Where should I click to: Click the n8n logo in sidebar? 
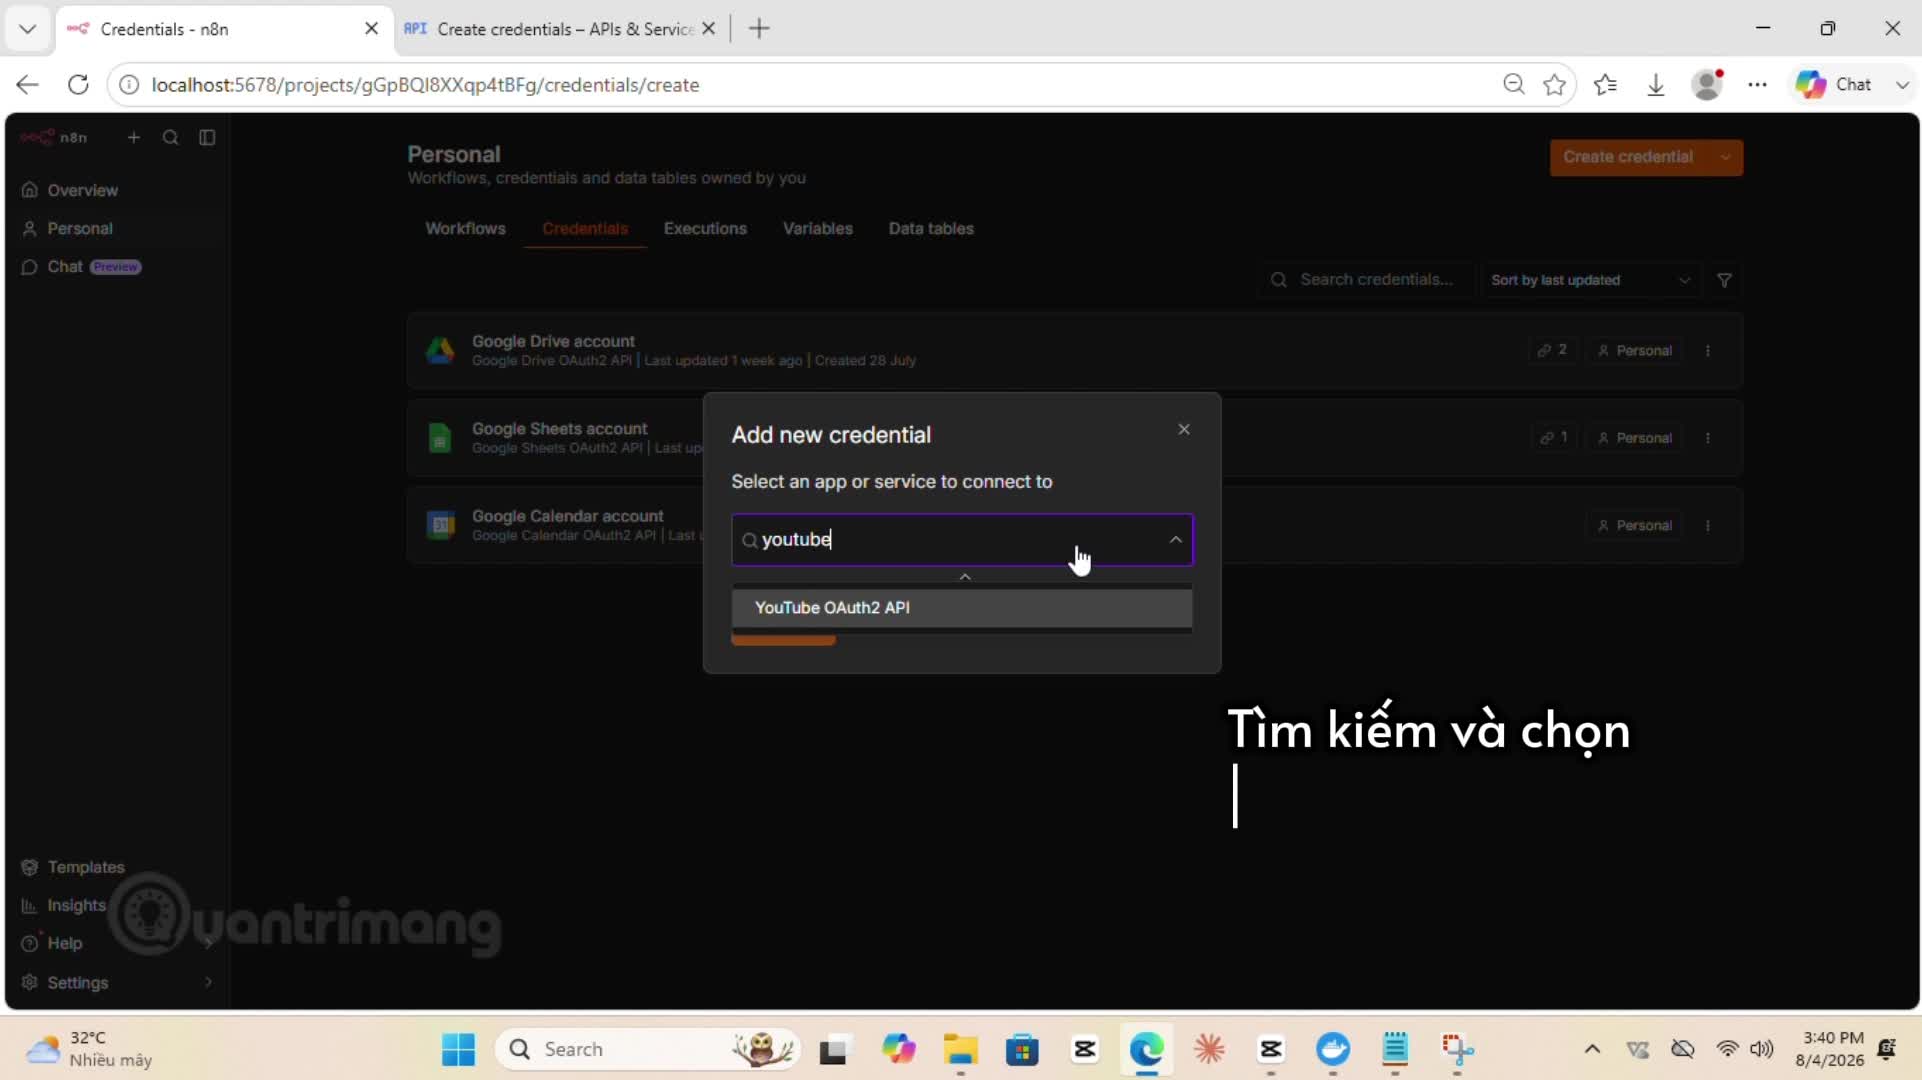pyautogui.click(x=54, y=137)
